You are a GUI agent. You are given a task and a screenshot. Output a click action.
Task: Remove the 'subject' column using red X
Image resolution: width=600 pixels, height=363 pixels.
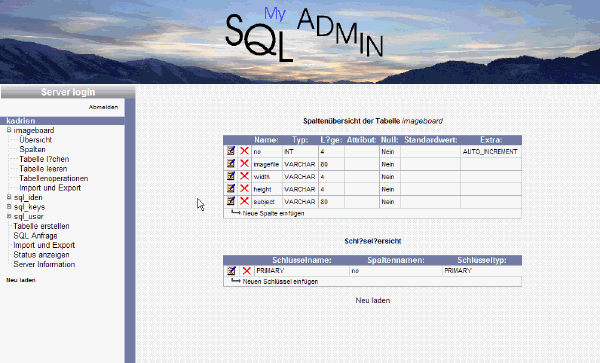click(x=244, y=201)
